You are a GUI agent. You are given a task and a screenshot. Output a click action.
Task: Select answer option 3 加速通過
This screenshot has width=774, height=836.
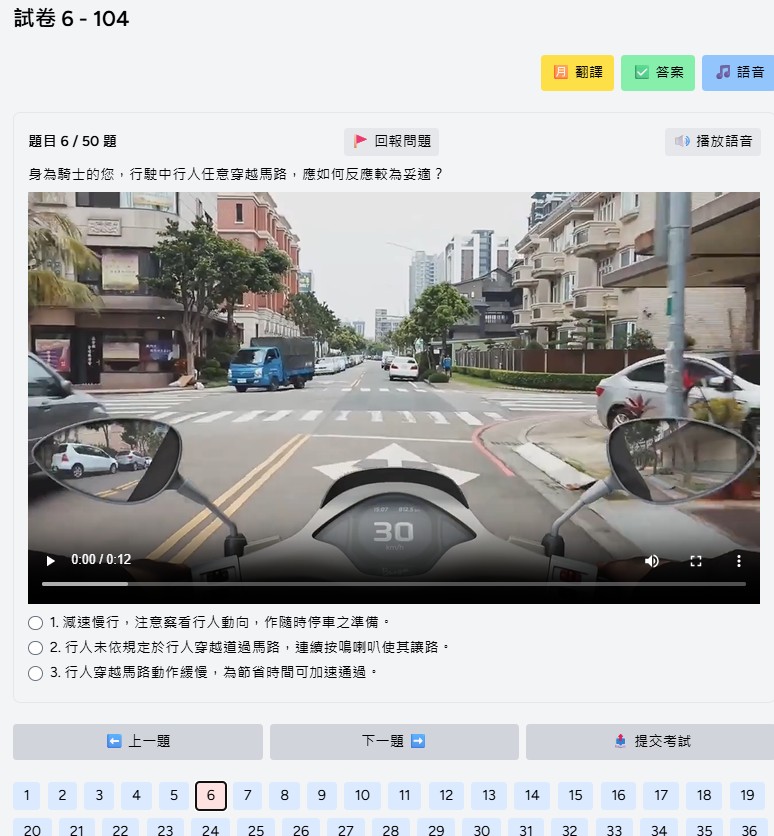(36, 673)
